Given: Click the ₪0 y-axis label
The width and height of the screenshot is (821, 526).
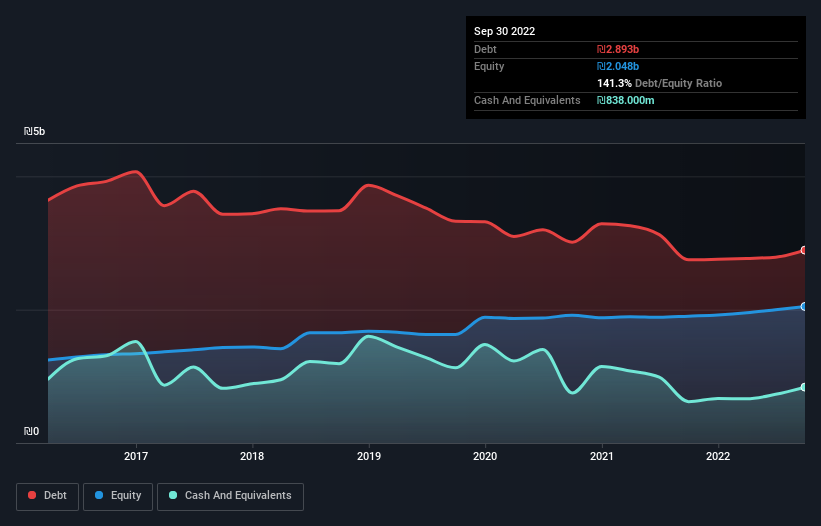Looking at the screenshot, I should click(x=31, y=431).
